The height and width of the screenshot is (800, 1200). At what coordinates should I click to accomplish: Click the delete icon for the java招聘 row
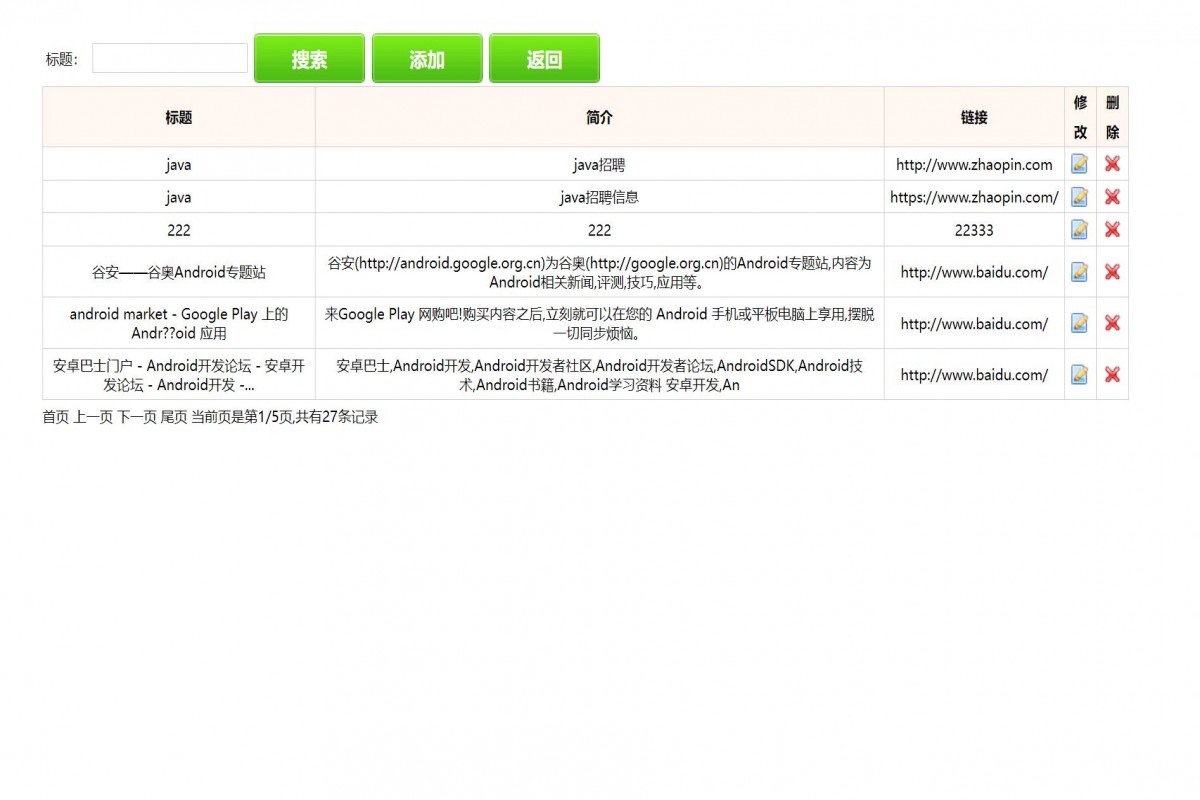(x=1112, y=164)
